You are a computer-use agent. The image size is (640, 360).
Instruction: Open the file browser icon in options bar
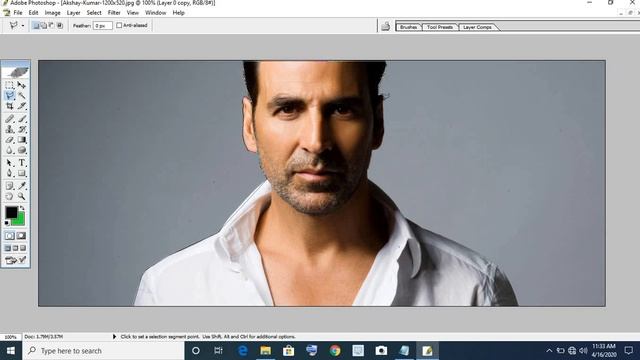(385, 27)
